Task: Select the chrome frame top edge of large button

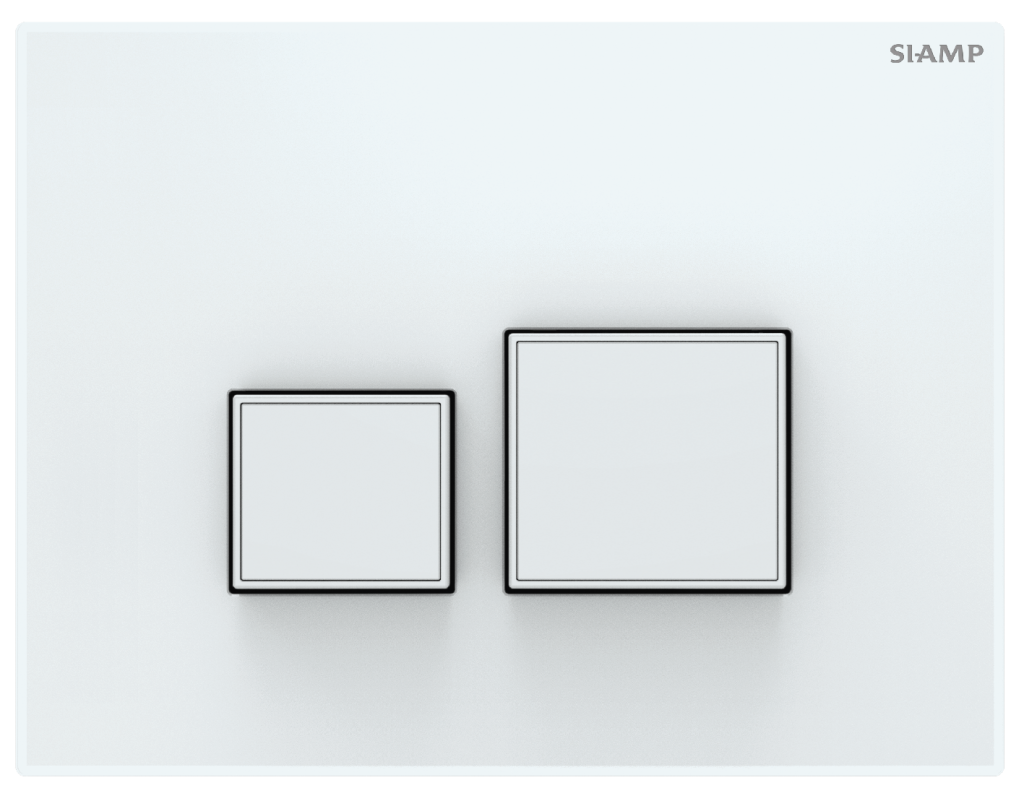Action: pos(647,337)
